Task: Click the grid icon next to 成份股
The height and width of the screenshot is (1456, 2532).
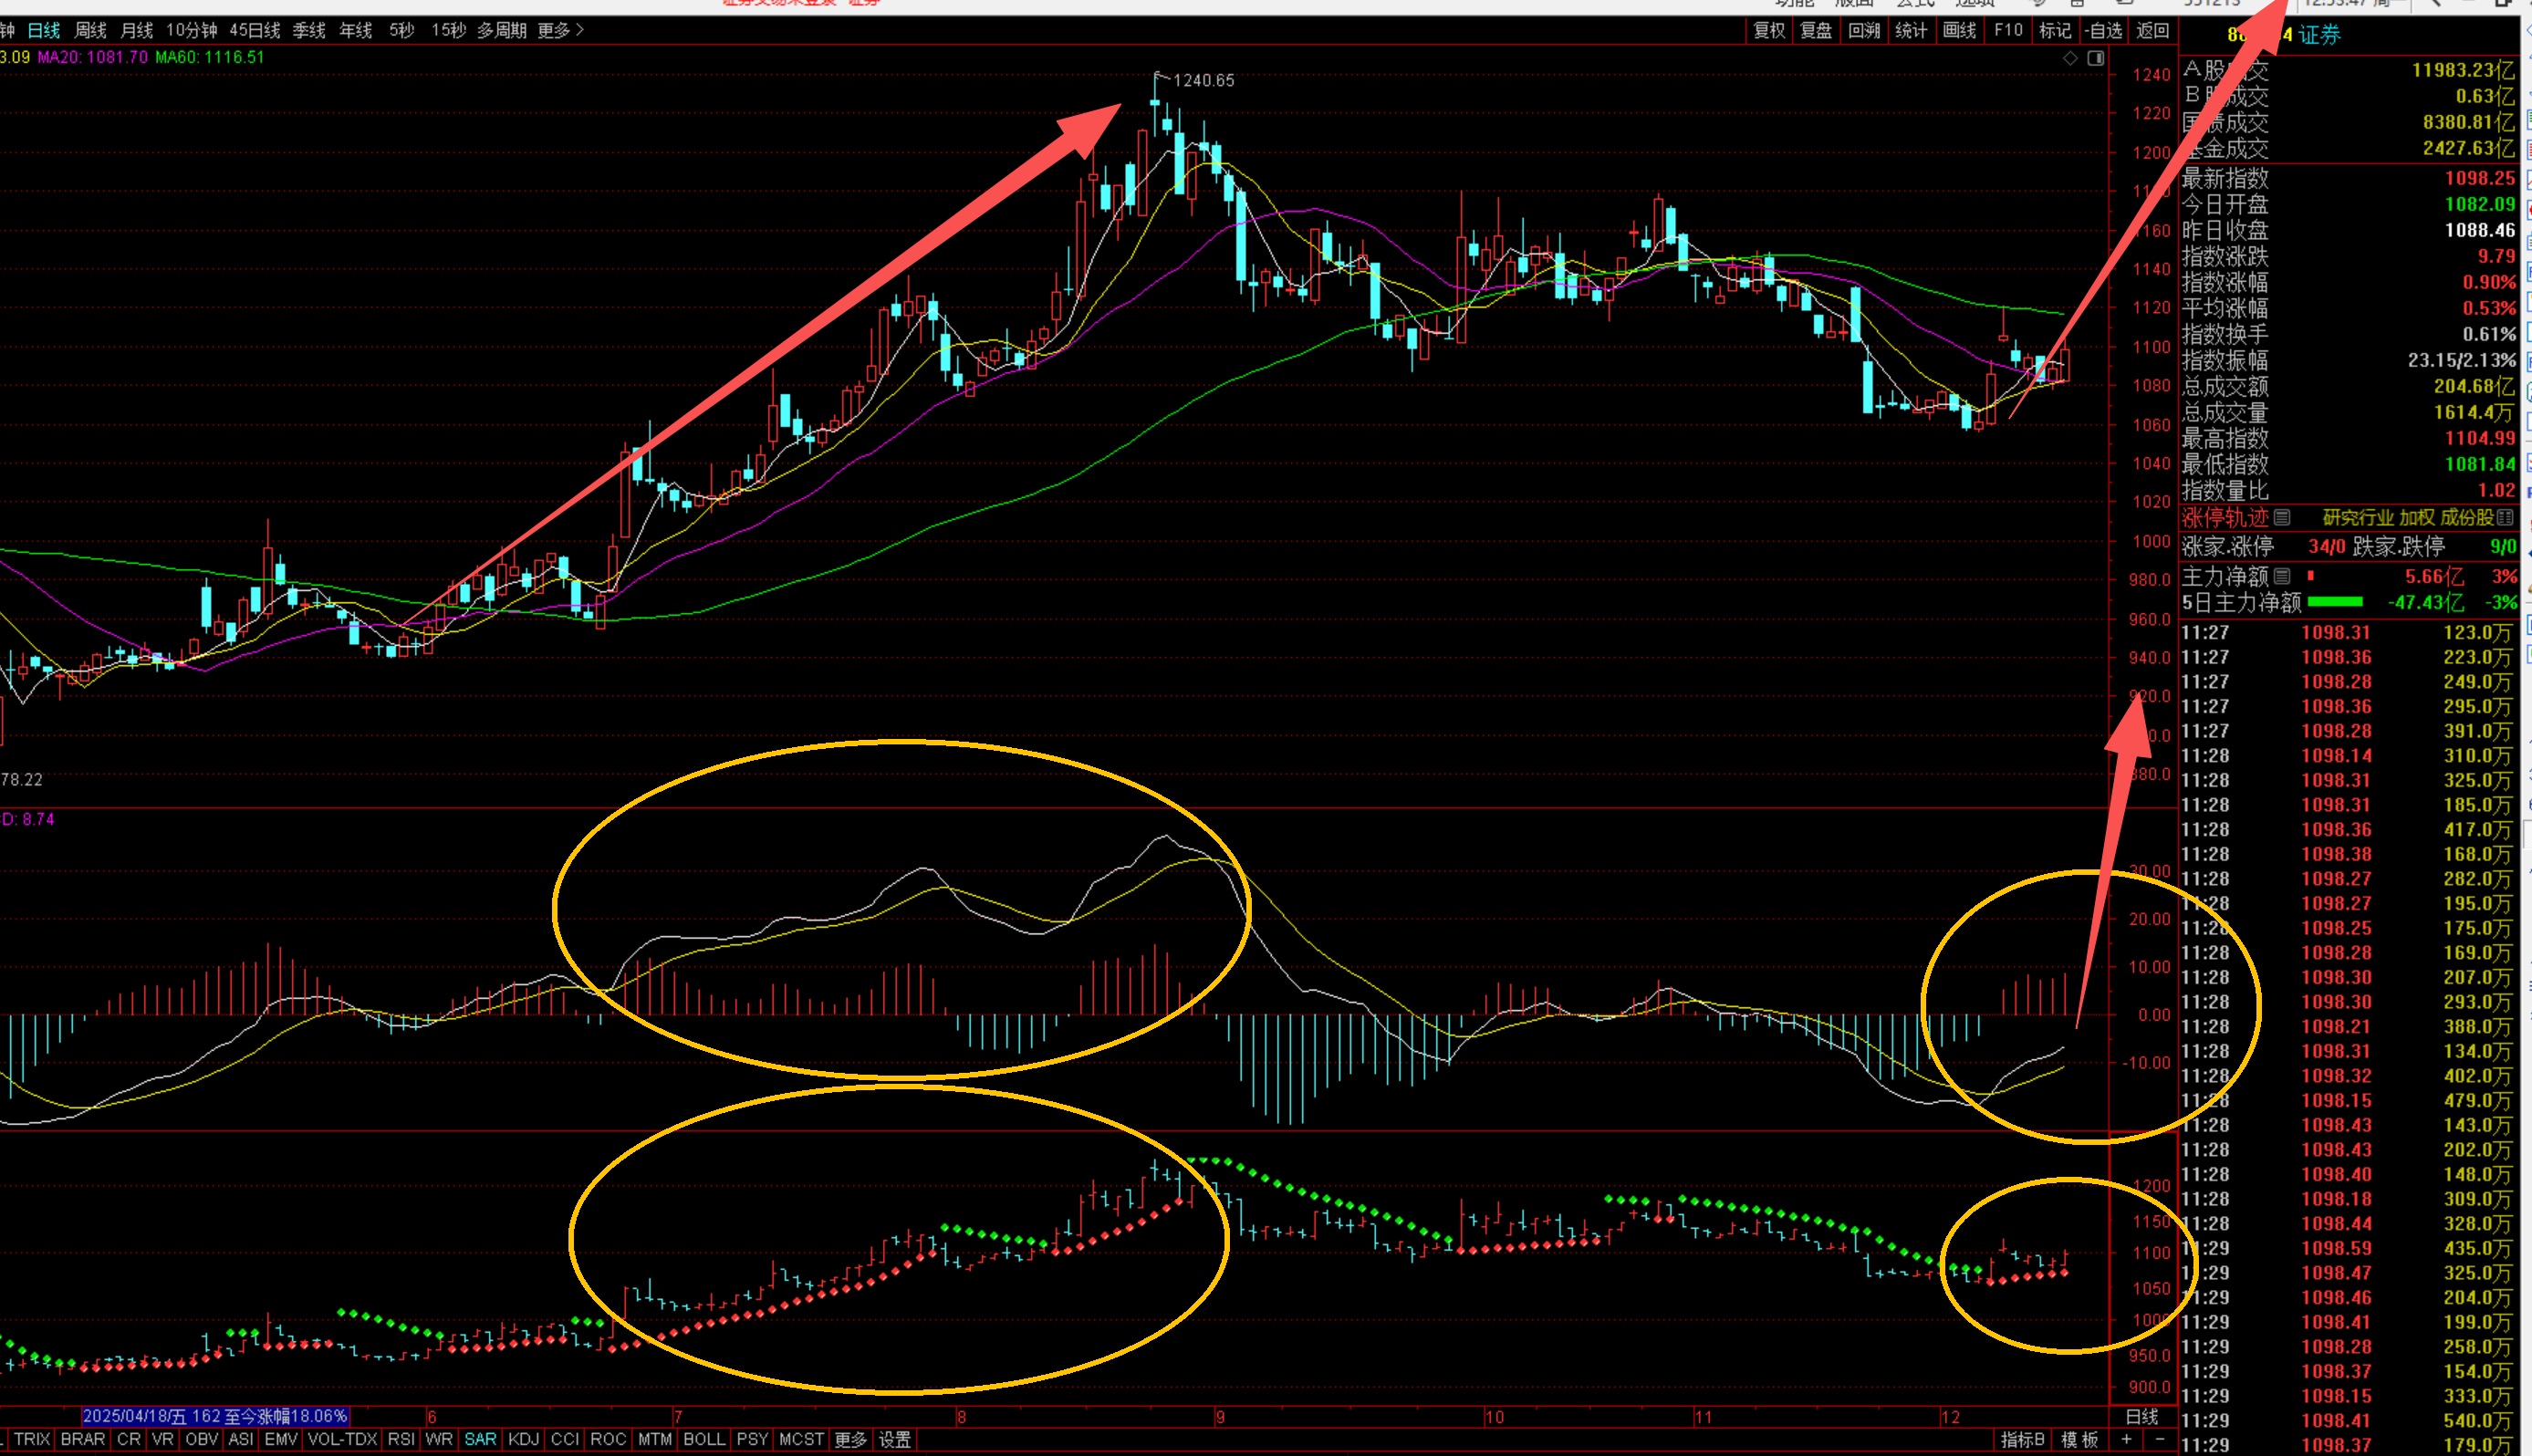Action: pyautogui.click(x=2505, y=517)
